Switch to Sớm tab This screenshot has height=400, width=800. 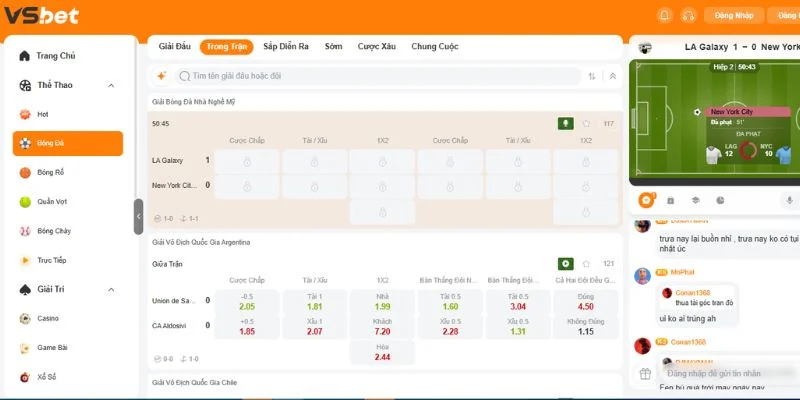coord(333,46)
